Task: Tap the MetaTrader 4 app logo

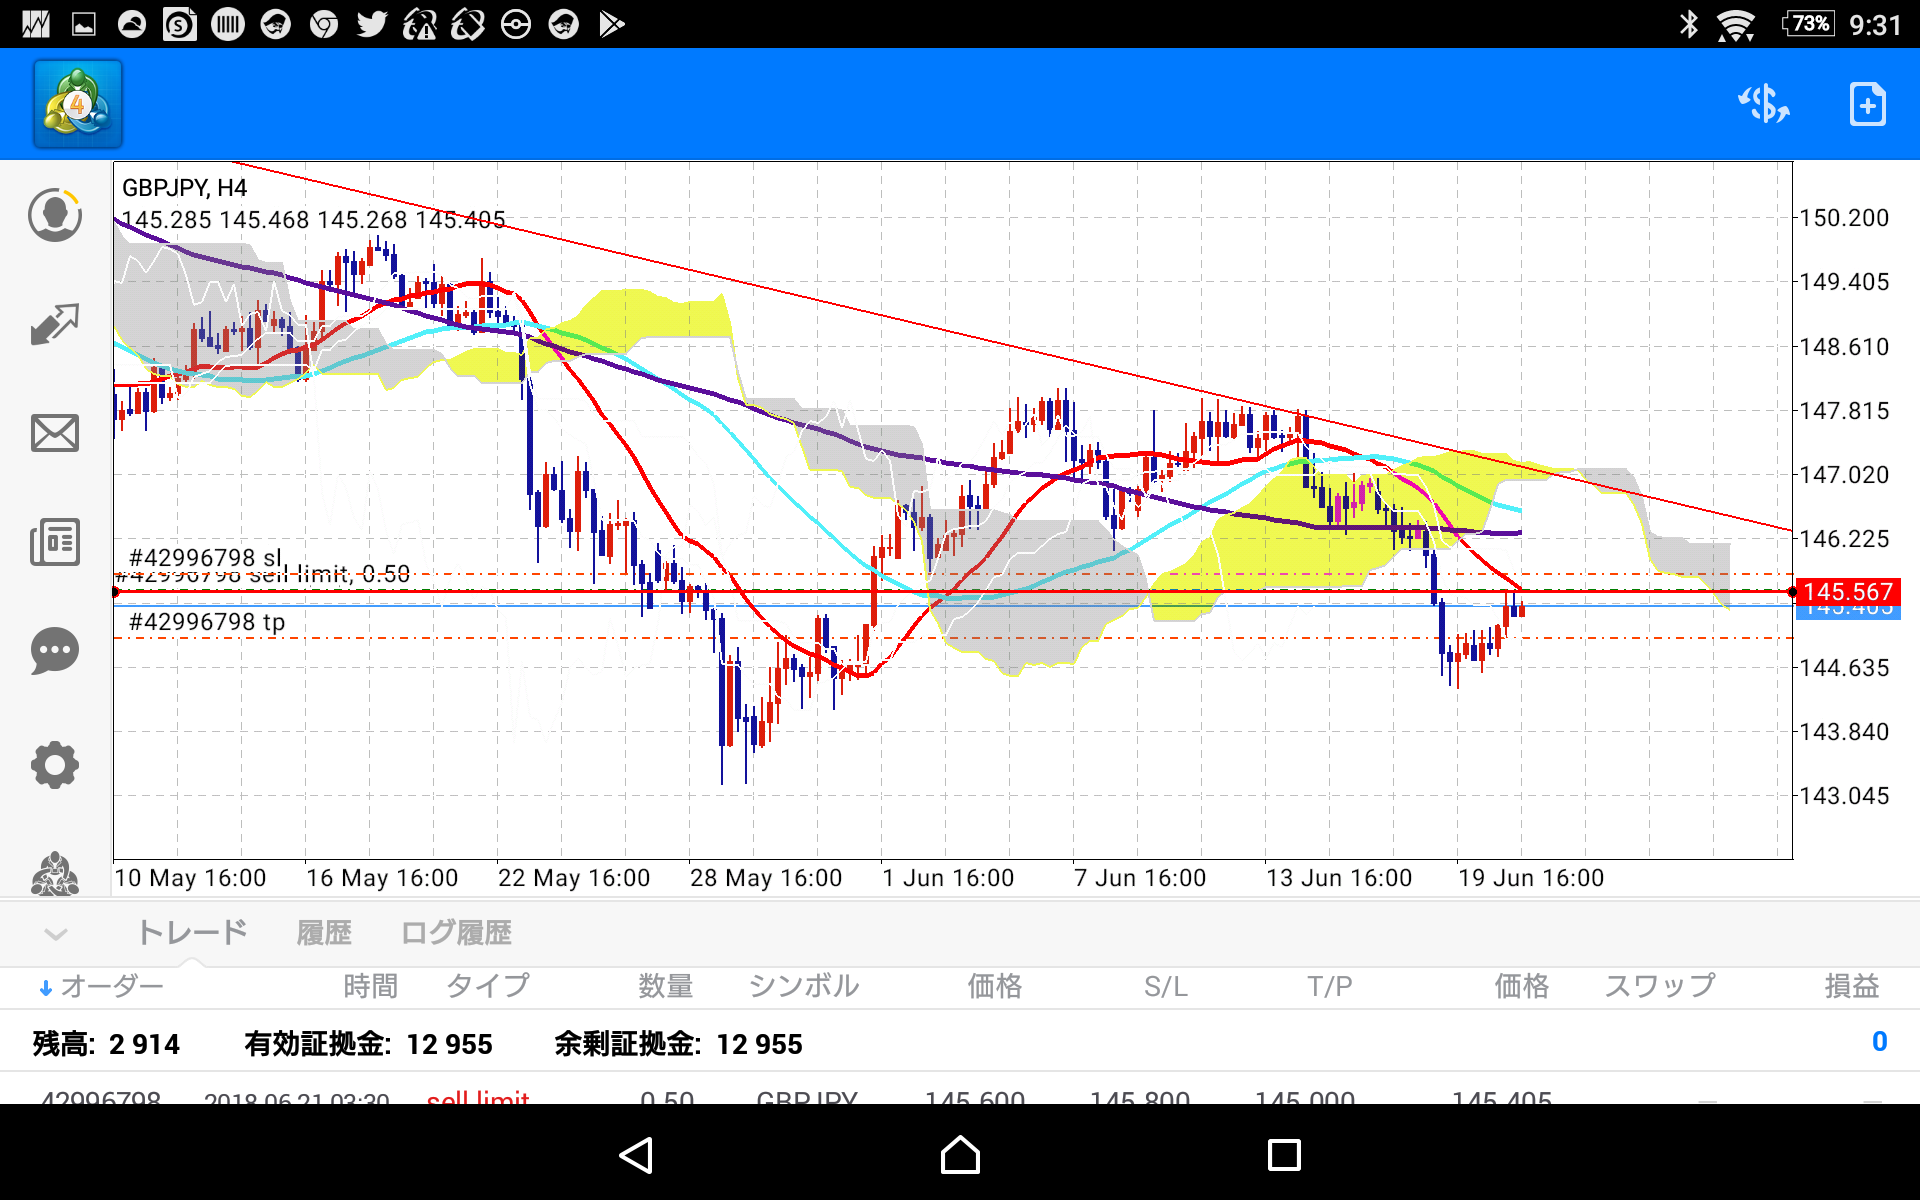Action: [x=77, y=104]
